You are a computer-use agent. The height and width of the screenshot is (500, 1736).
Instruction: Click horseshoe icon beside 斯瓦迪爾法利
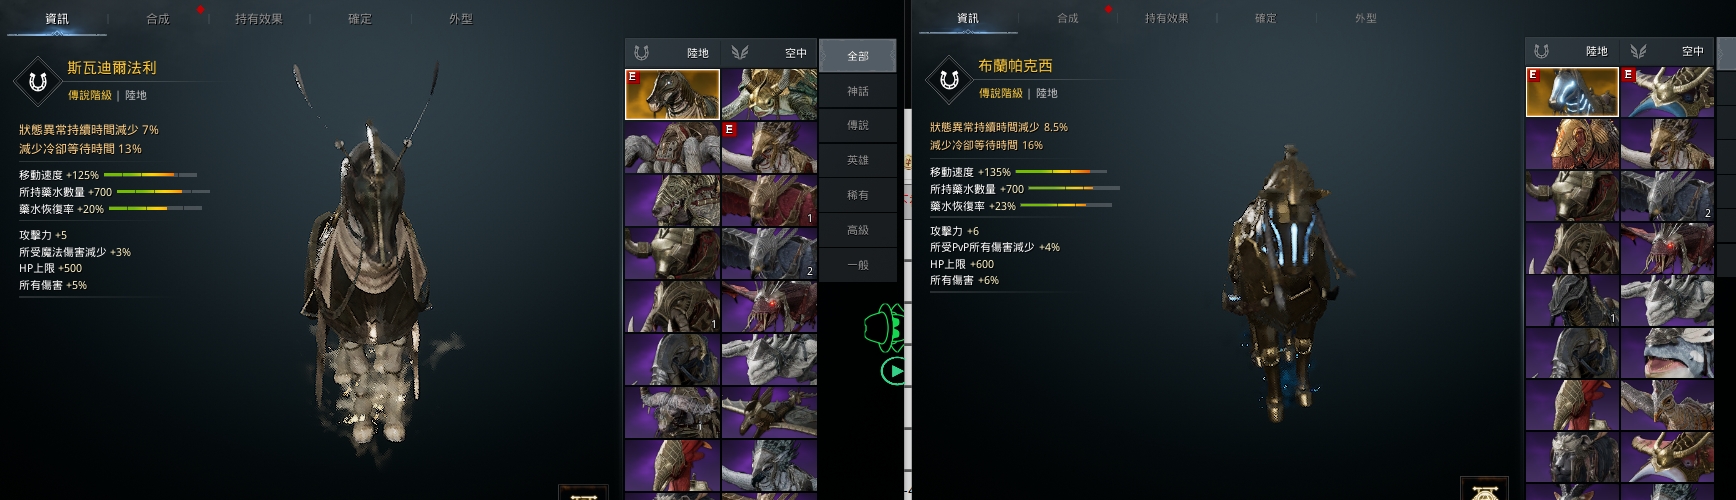point(38,82)
